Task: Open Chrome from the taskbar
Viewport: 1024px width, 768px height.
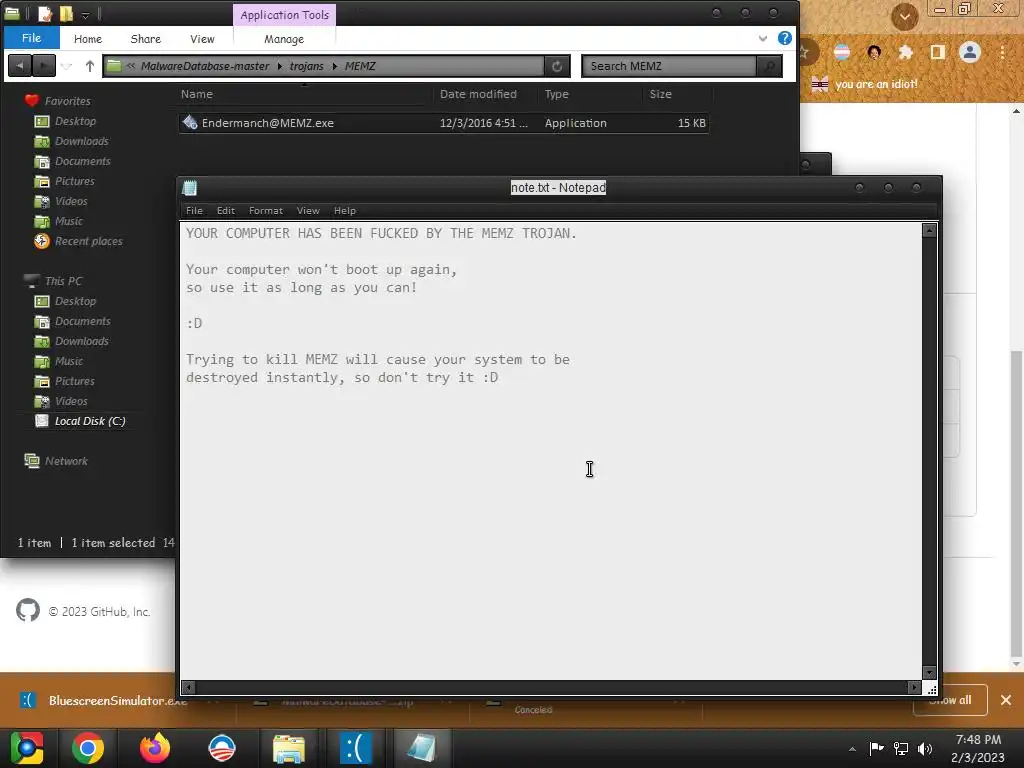Action: [88, 748]
